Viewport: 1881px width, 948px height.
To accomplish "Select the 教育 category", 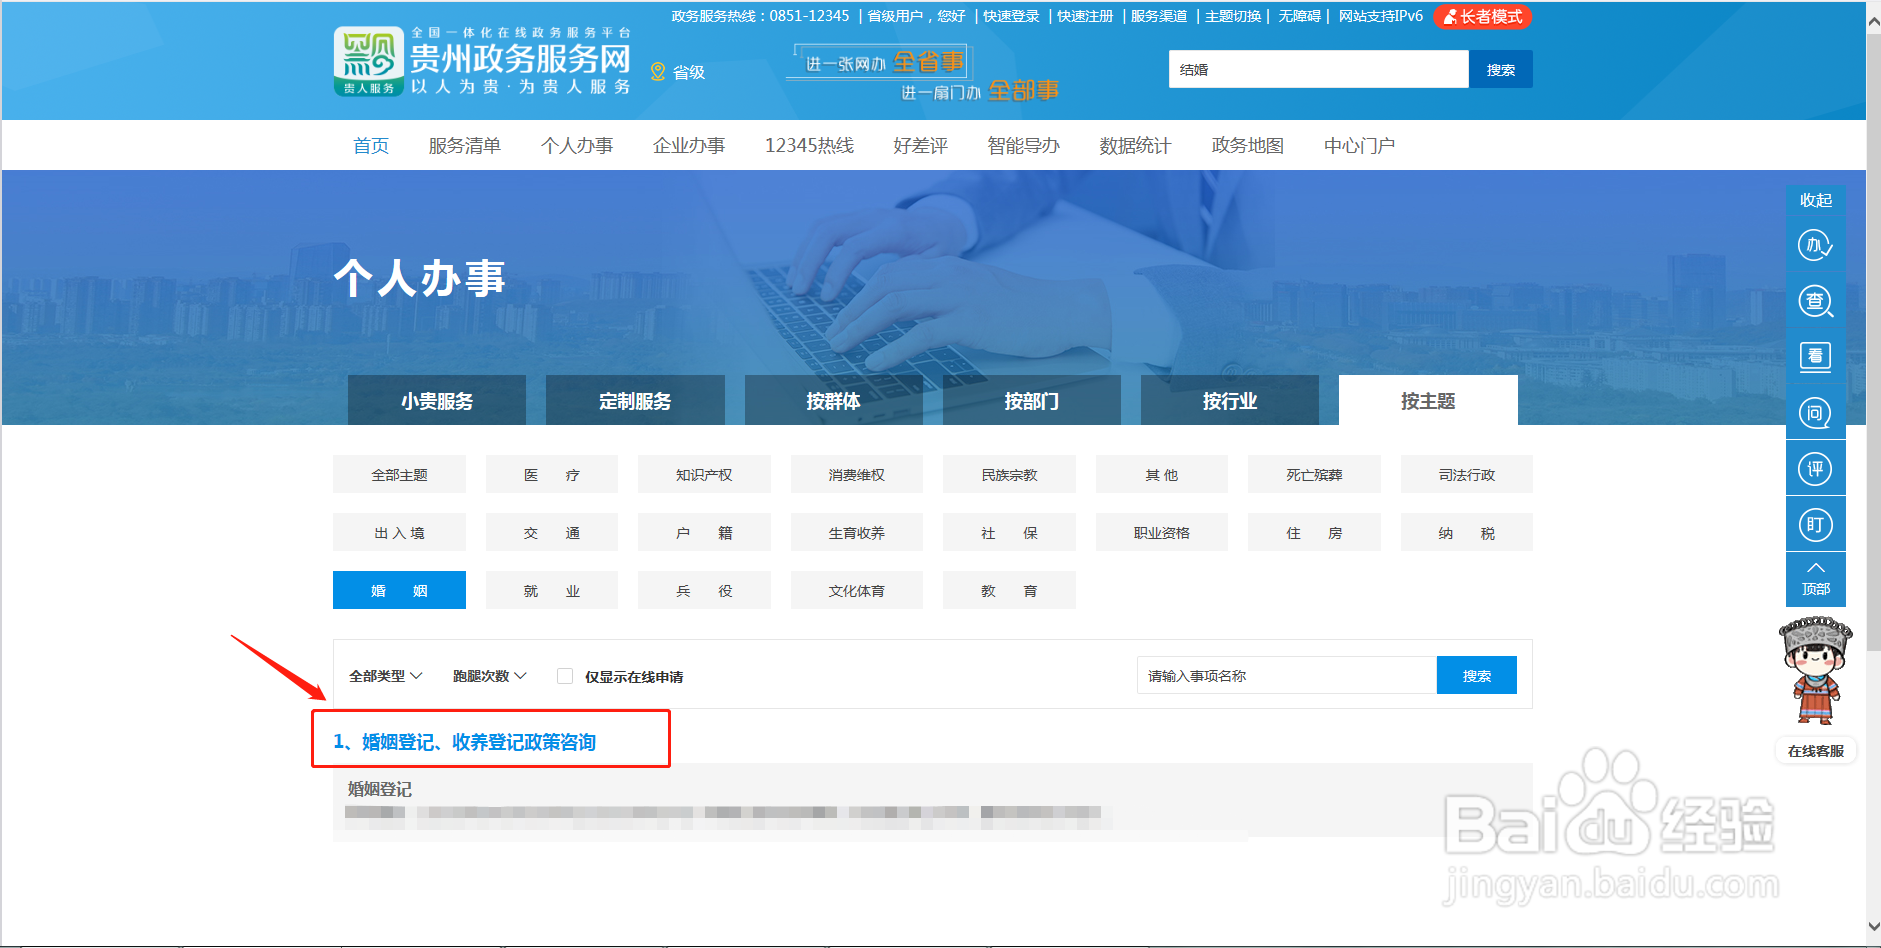I will click(x=1009, y=590).
